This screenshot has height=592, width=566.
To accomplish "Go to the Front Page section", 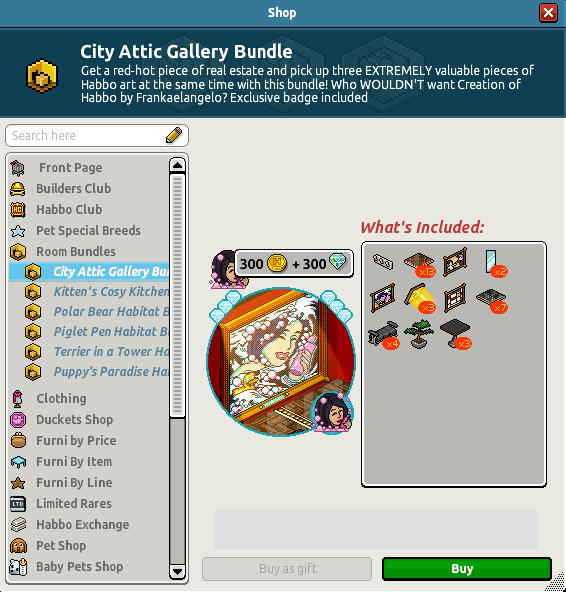I will [71, 168].
